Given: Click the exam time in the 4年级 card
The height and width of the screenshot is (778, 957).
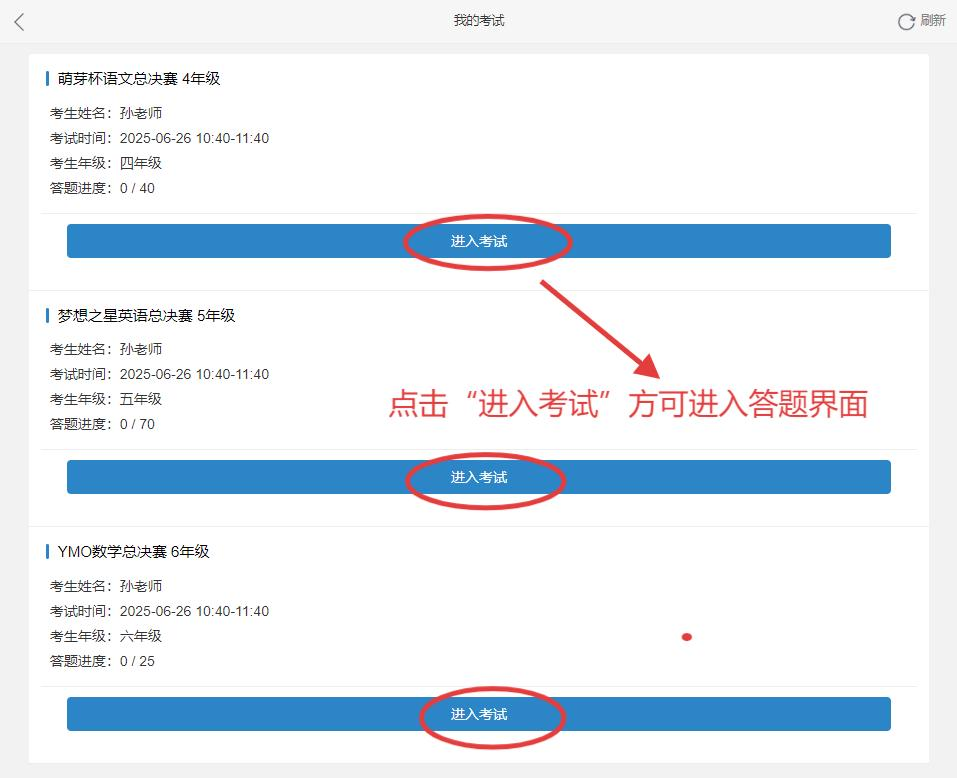Looking at the screenshot, I should tap(159, 139).
